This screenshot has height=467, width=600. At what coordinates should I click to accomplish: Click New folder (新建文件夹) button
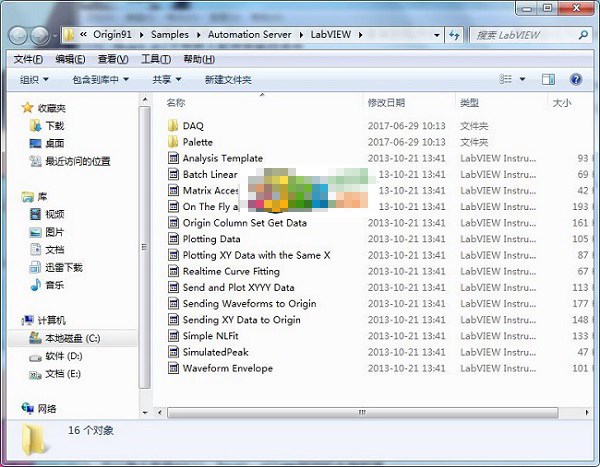coord(228,80)
